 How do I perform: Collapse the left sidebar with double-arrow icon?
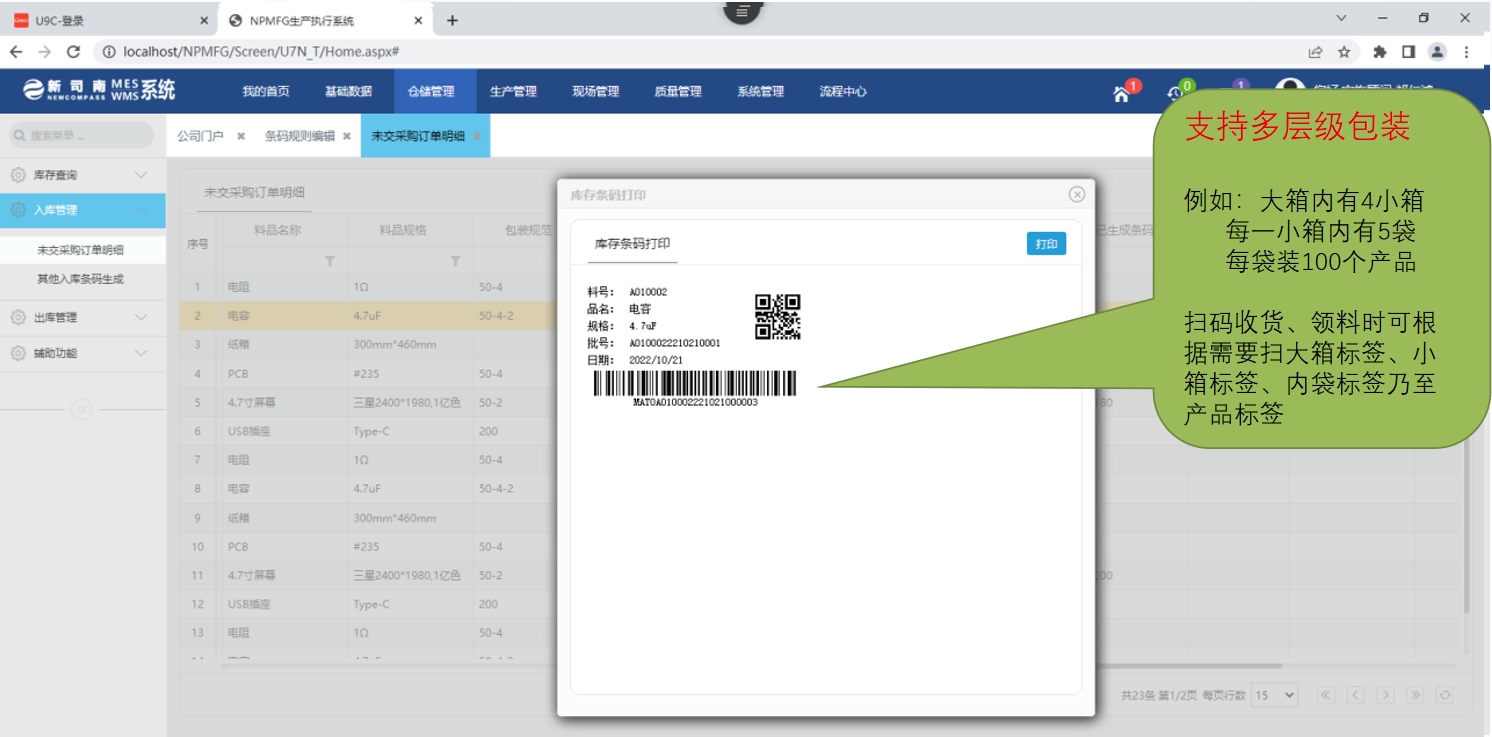click(x=82, y=408)
